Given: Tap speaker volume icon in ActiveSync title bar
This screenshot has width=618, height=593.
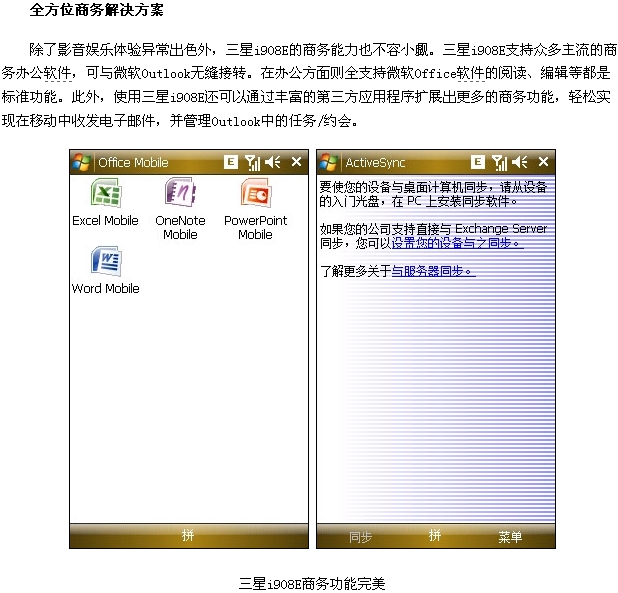Looking at the screenshot, I should coord(520,162).
